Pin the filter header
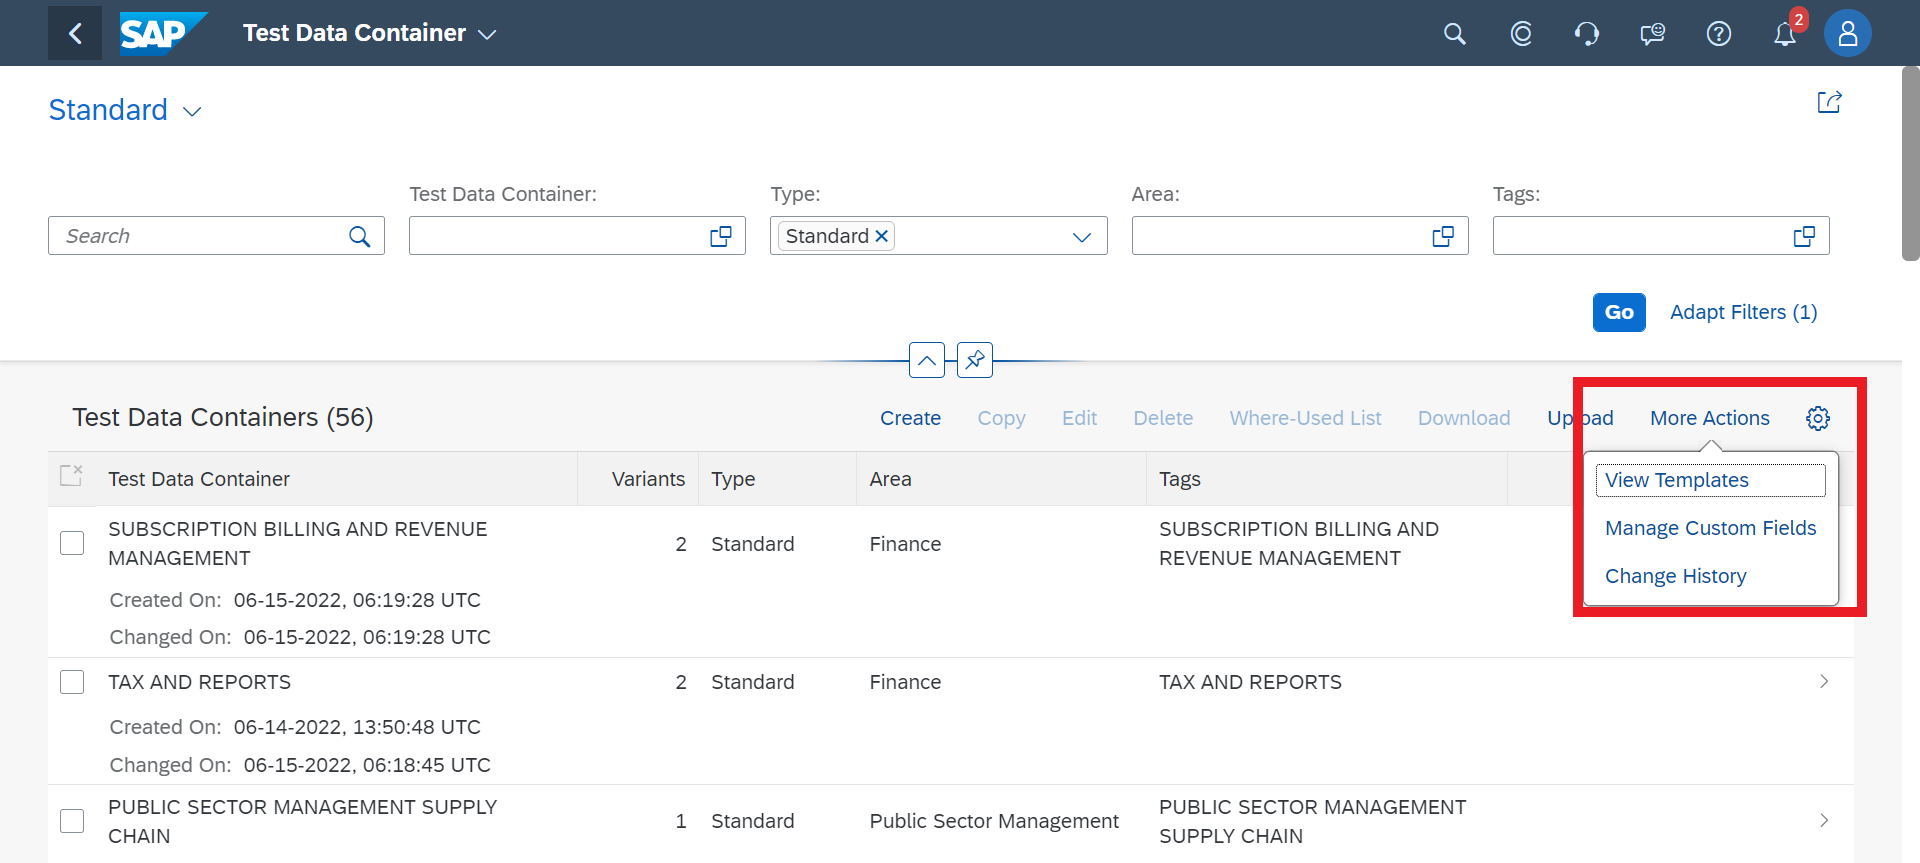This screenshot has width=1920, height=863. coord(975,360)
